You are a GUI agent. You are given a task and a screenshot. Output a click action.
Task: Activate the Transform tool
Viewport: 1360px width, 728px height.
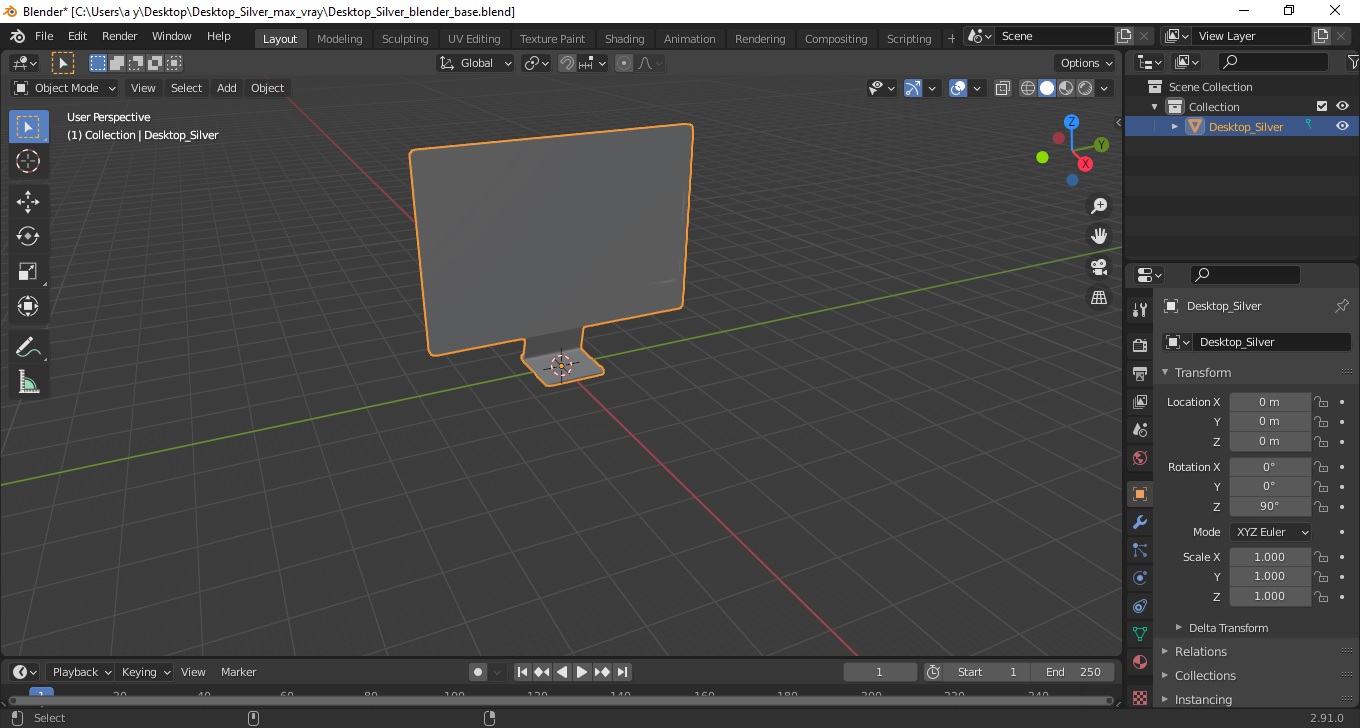pyautogui.click(x=28, y=307)
